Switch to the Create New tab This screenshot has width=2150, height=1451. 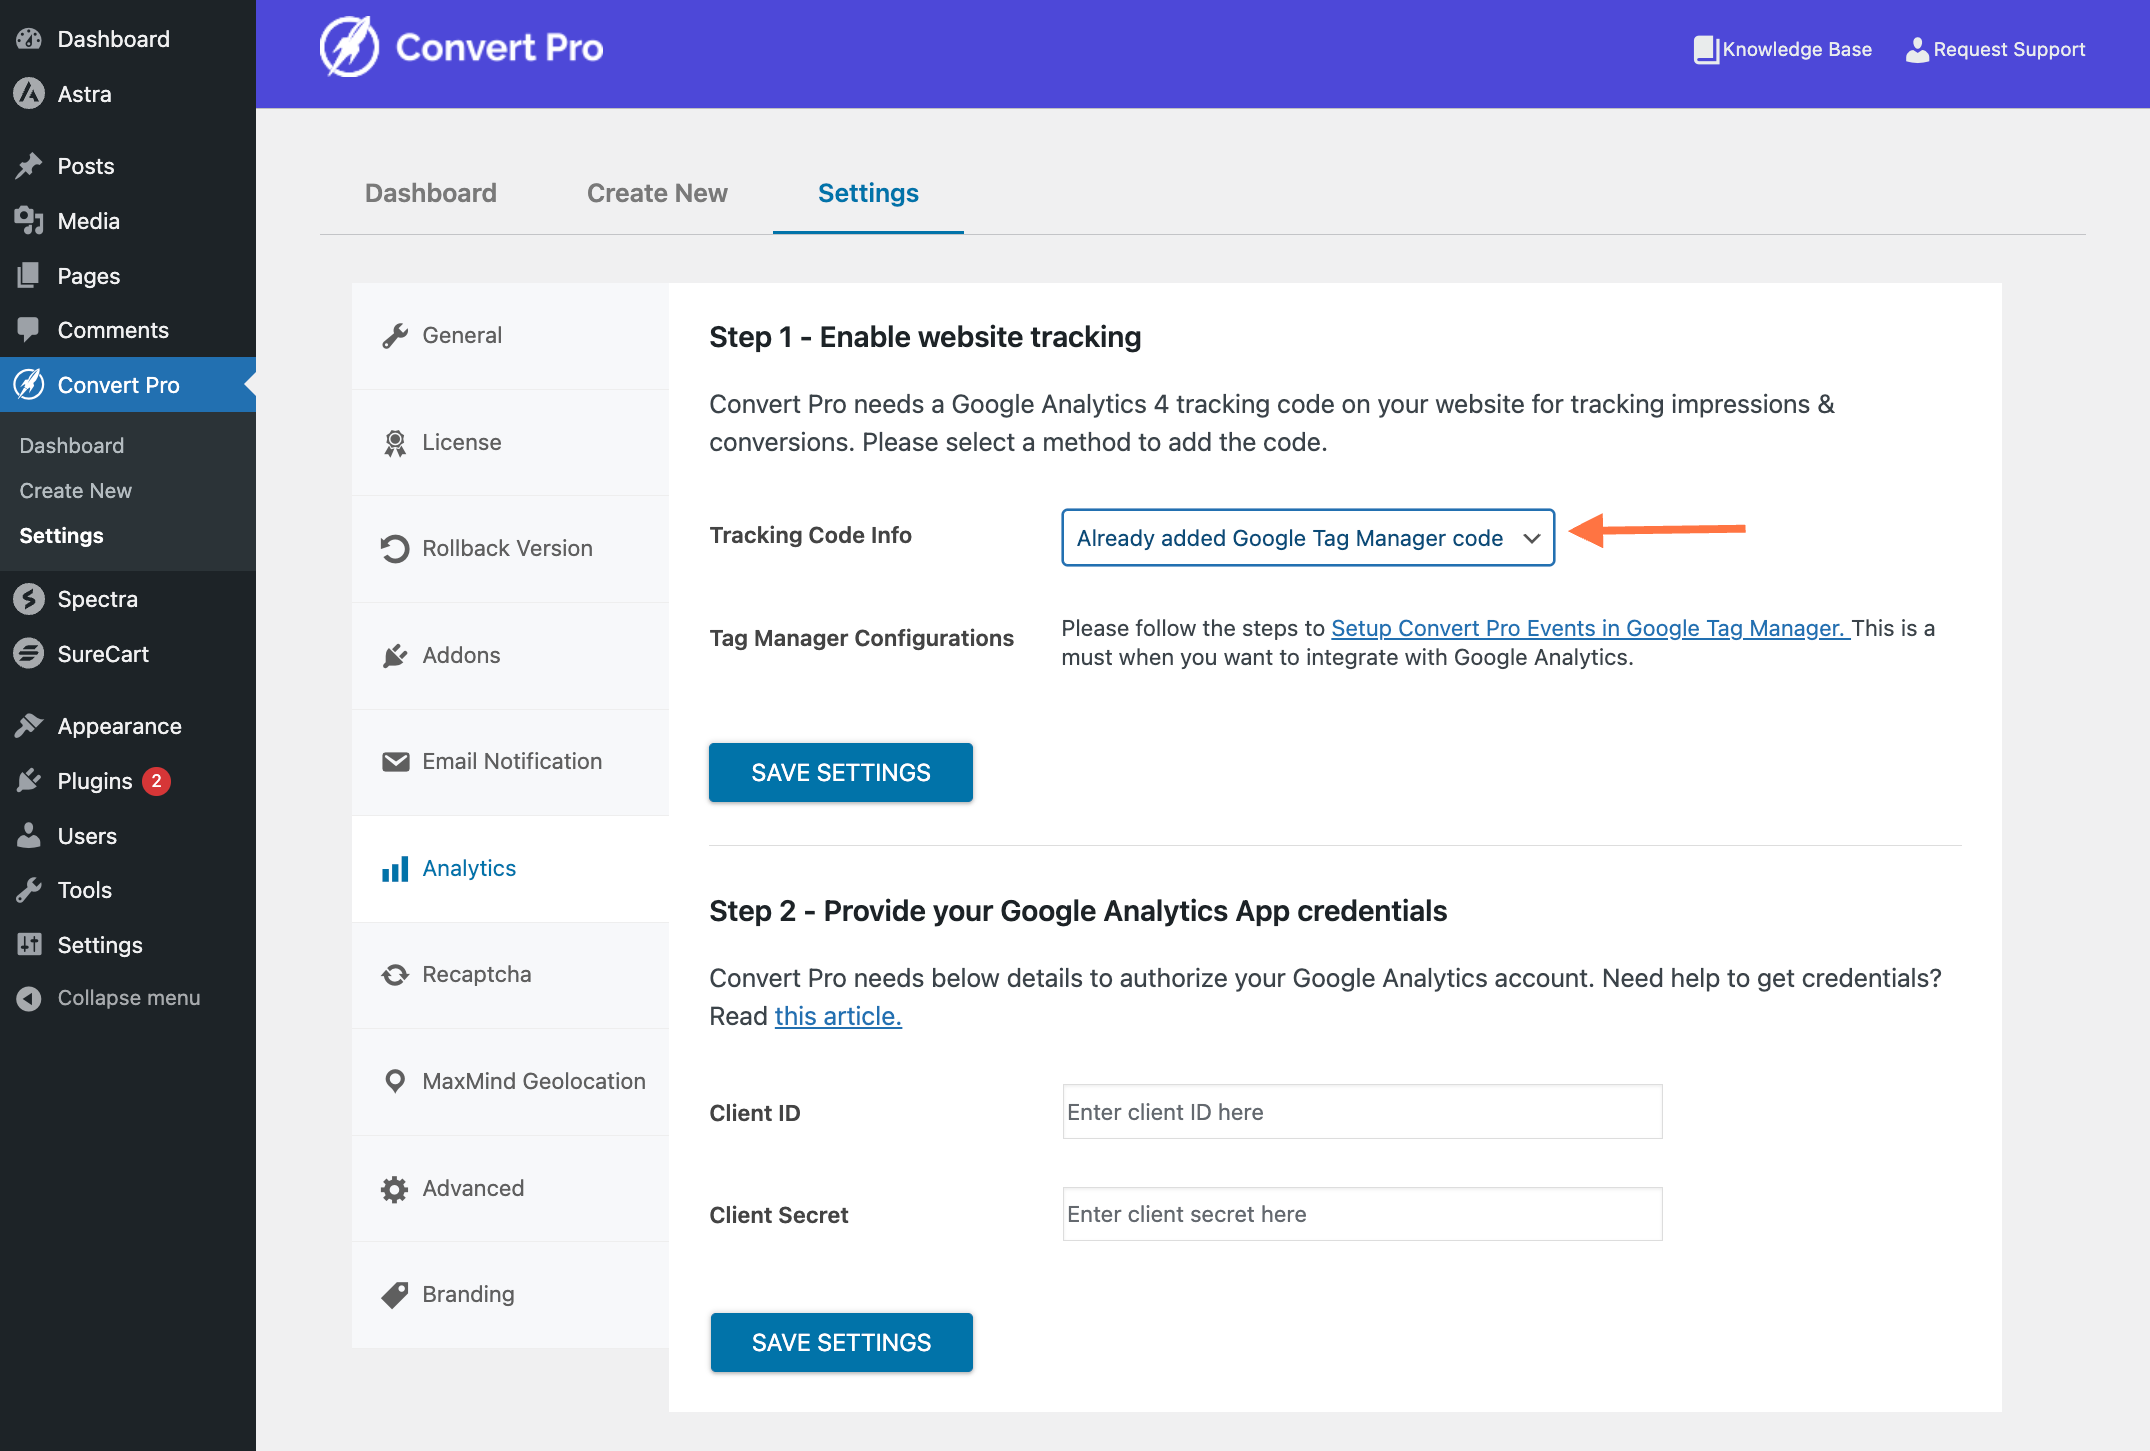[x=657, y=193]
